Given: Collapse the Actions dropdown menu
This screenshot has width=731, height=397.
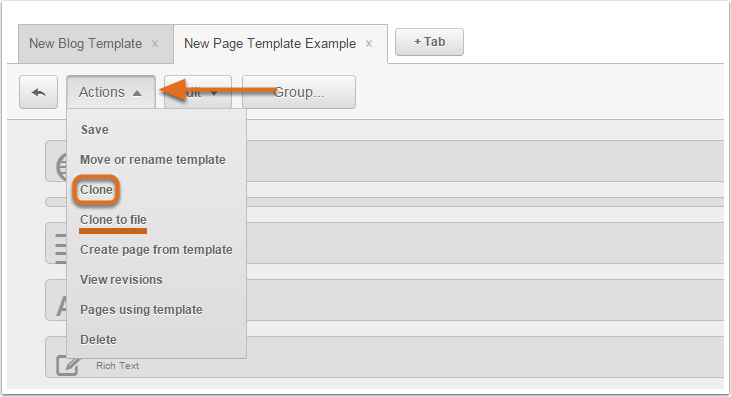Looking at the screenshot, I should (110, 92).
